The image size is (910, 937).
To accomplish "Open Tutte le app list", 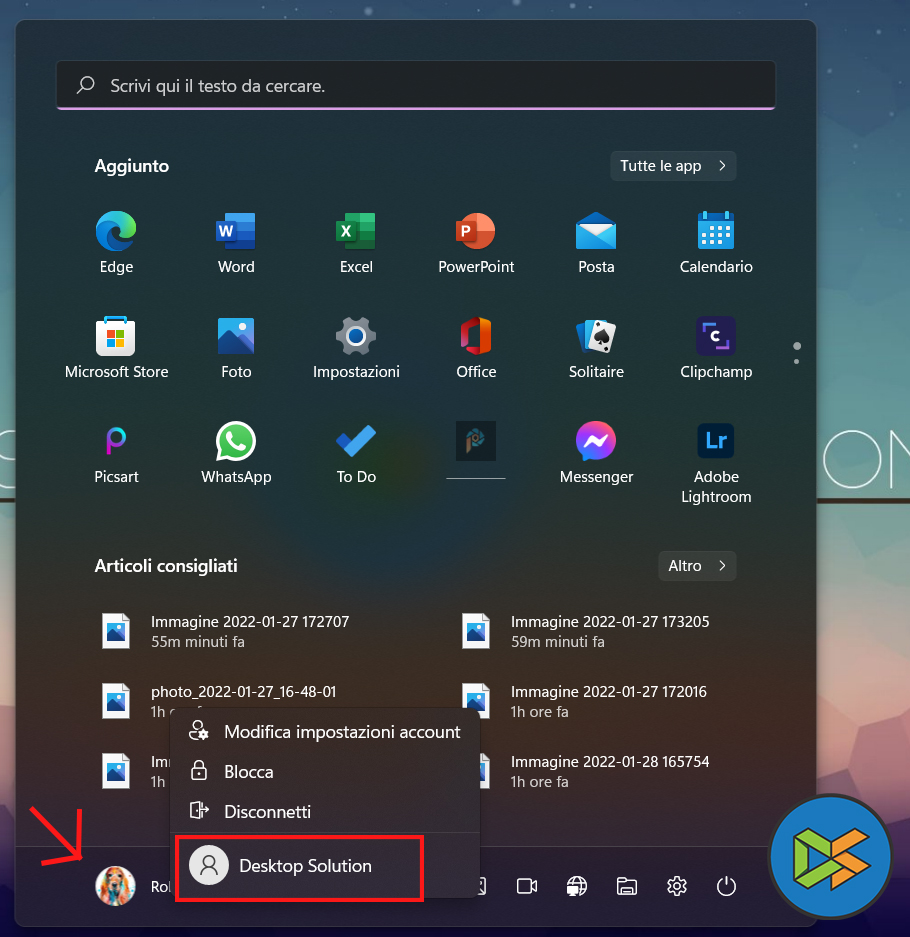I will [673, 166].
